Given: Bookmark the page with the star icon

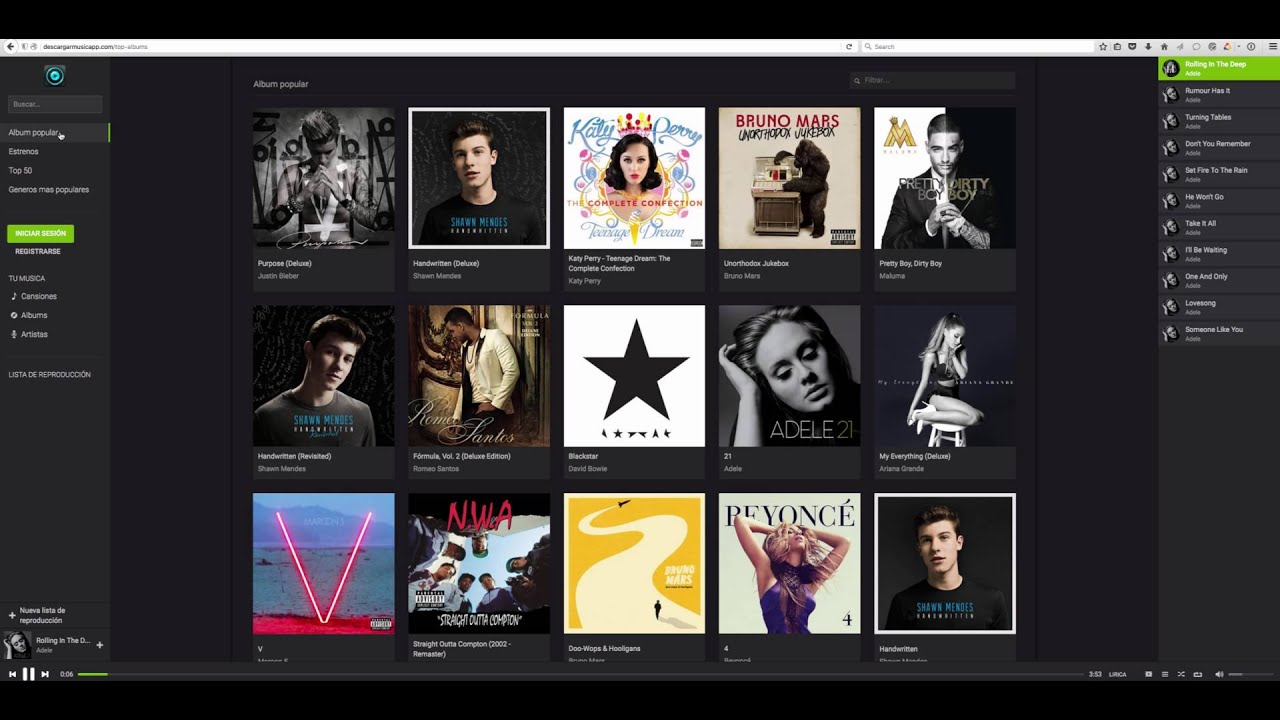Looking at the screenshot, I should point(1103,47).
